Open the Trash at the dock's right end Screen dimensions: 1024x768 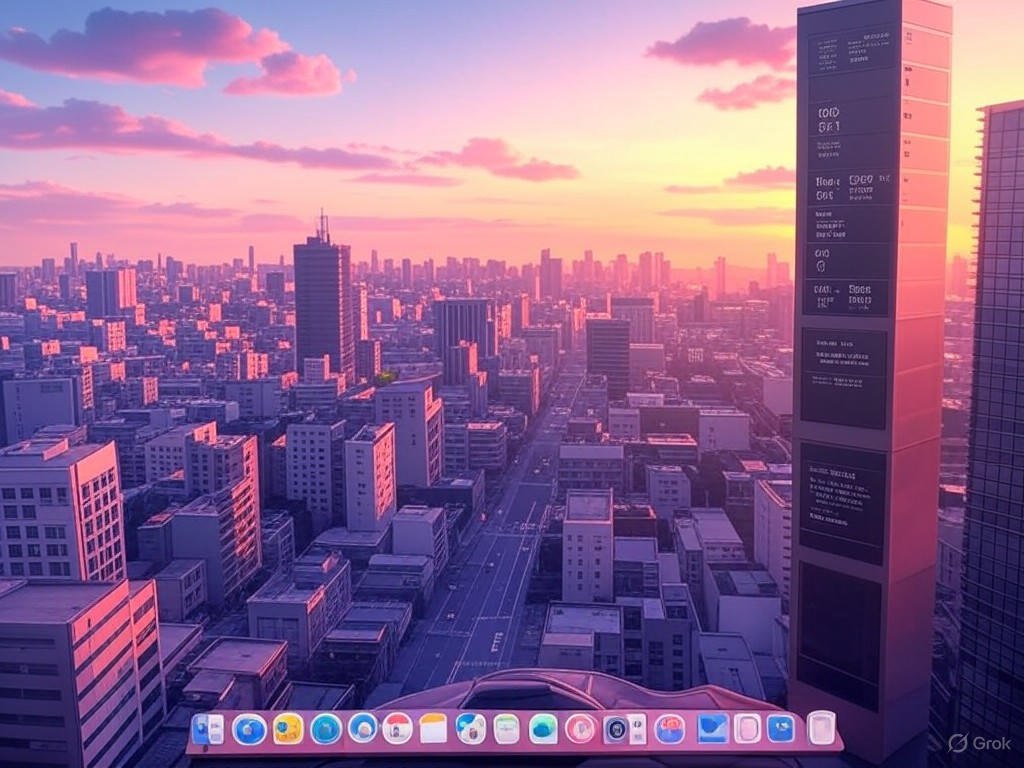tap(821, 728)
